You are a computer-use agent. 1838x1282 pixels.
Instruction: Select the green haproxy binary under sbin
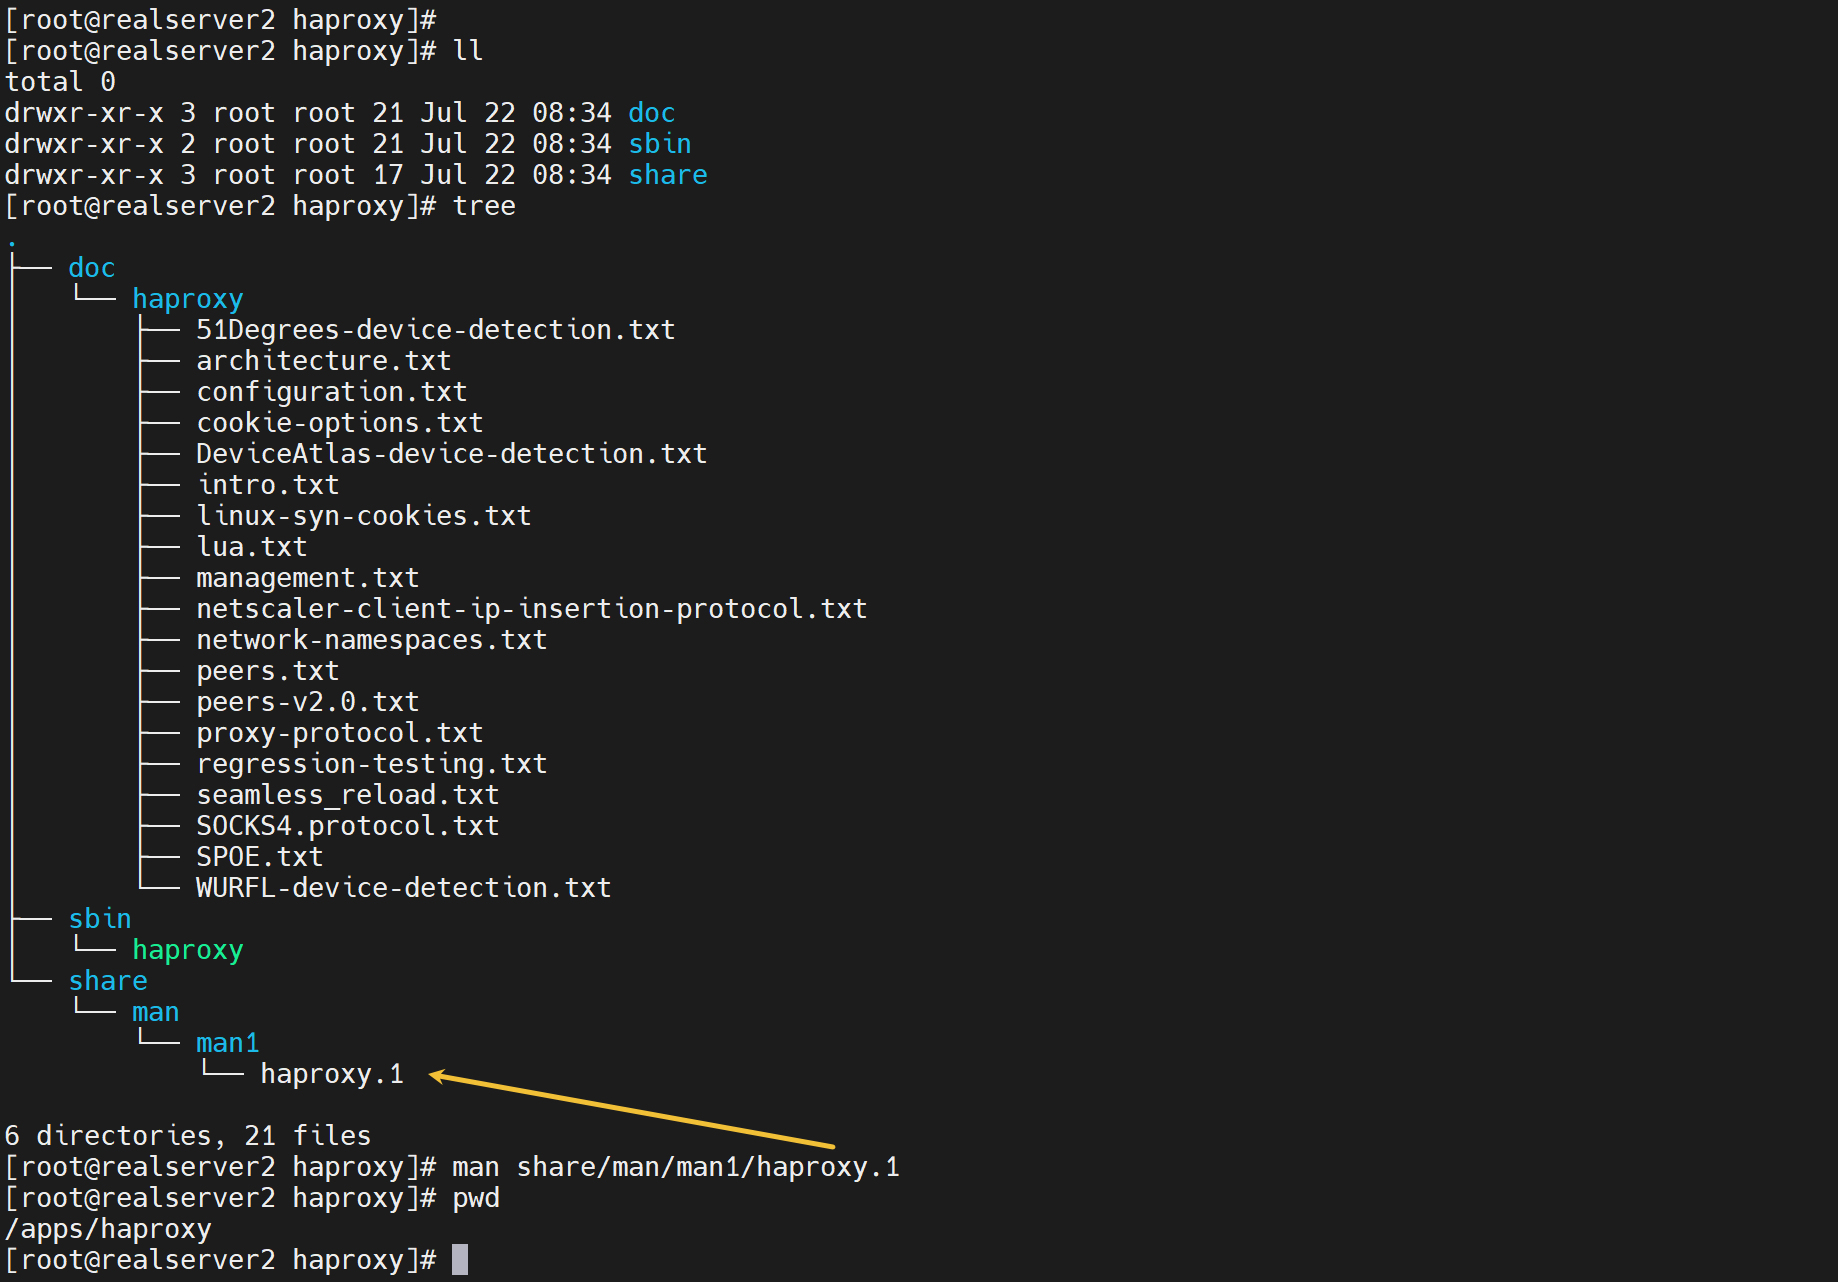(187, 950)
